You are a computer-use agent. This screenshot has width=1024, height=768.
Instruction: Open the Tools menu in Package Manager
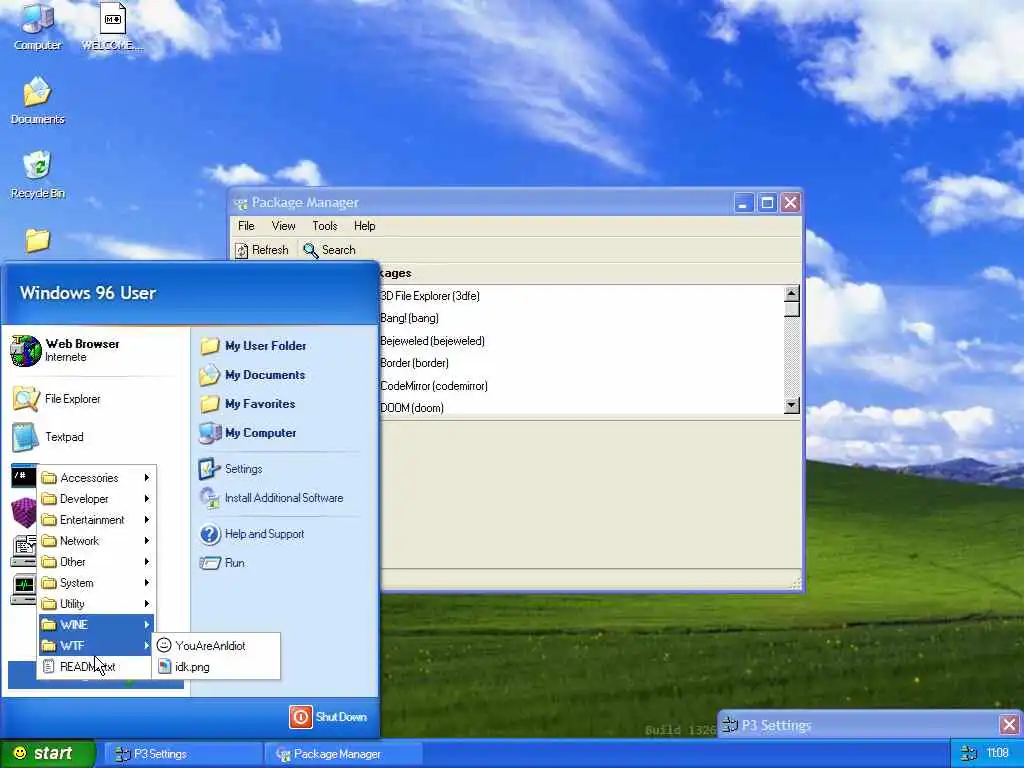325,226
